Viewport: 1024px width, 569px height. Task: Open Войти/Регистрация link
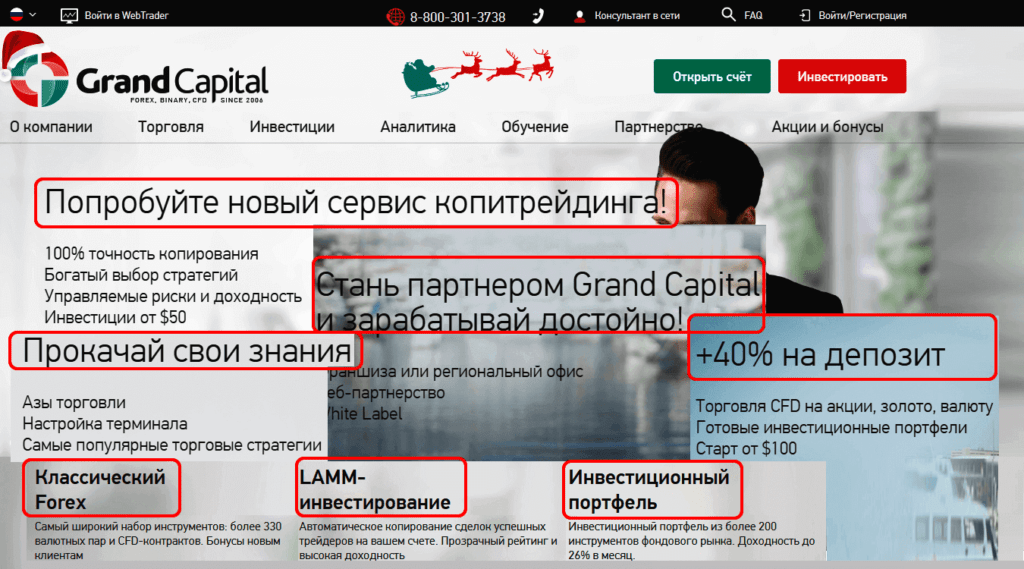[862, 15]
